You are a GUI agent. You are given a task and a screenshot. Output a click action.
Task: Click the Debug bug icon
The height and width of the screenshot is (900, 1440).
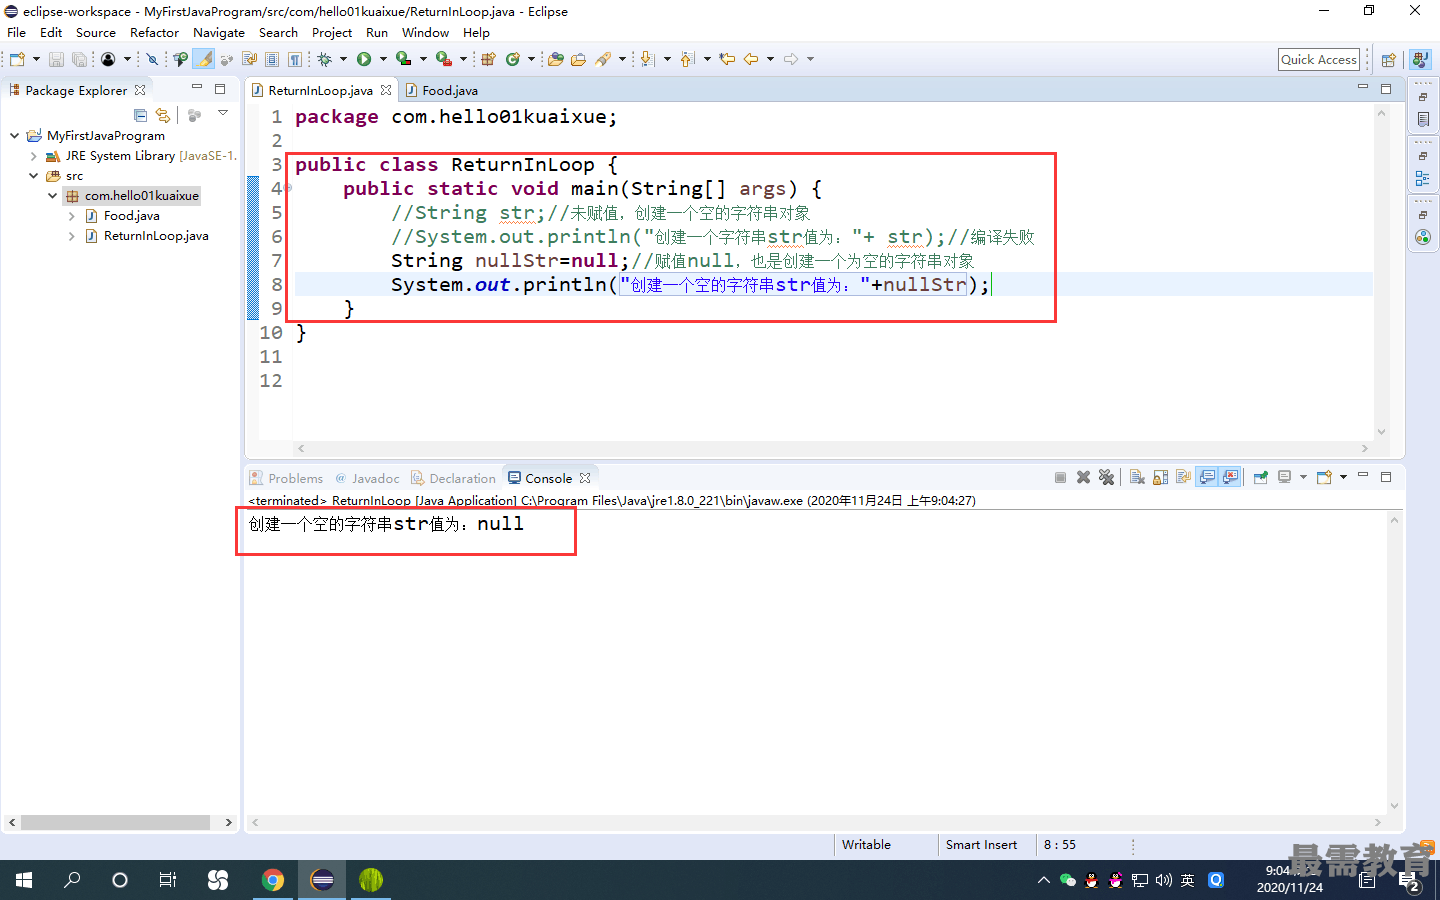324,59
